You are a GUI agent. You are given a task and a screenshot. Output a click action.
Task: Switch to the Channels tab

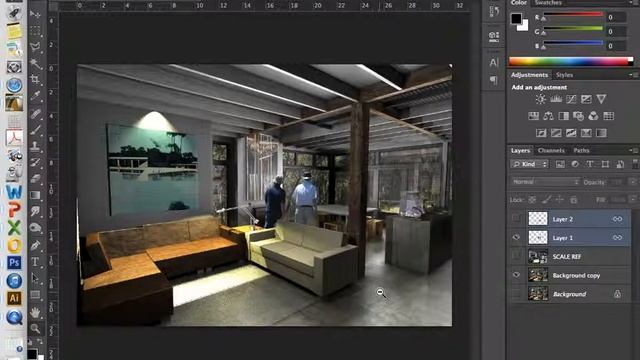tap(551, 151)
